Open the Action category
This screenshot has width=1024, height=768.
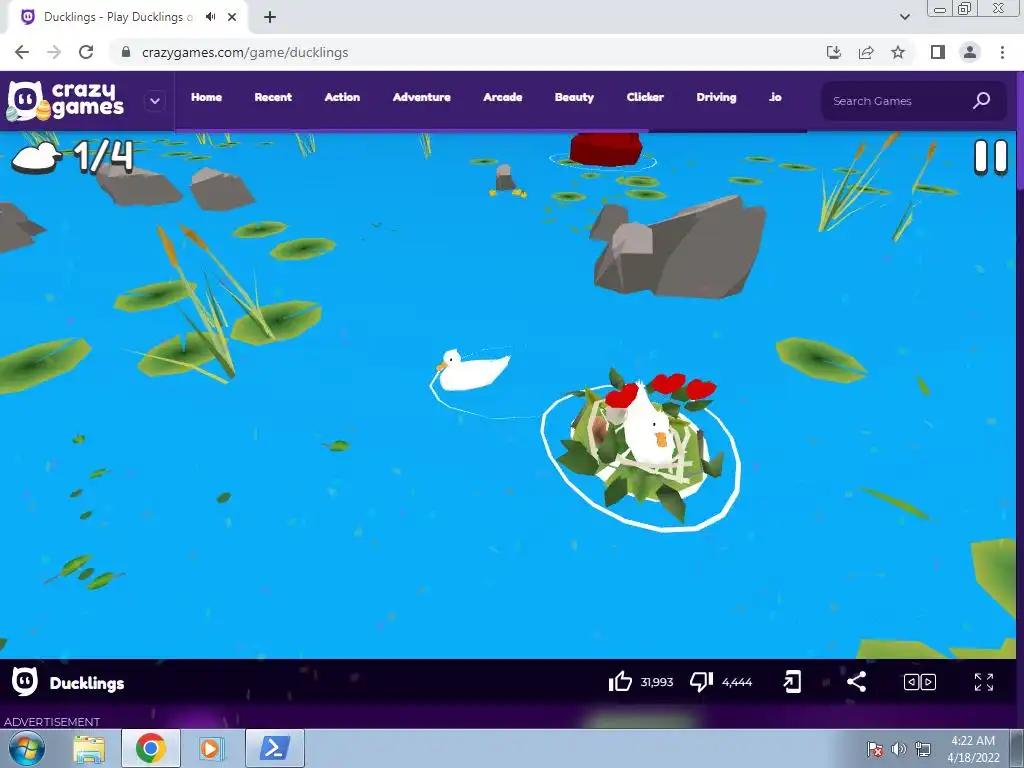point(342,97)
